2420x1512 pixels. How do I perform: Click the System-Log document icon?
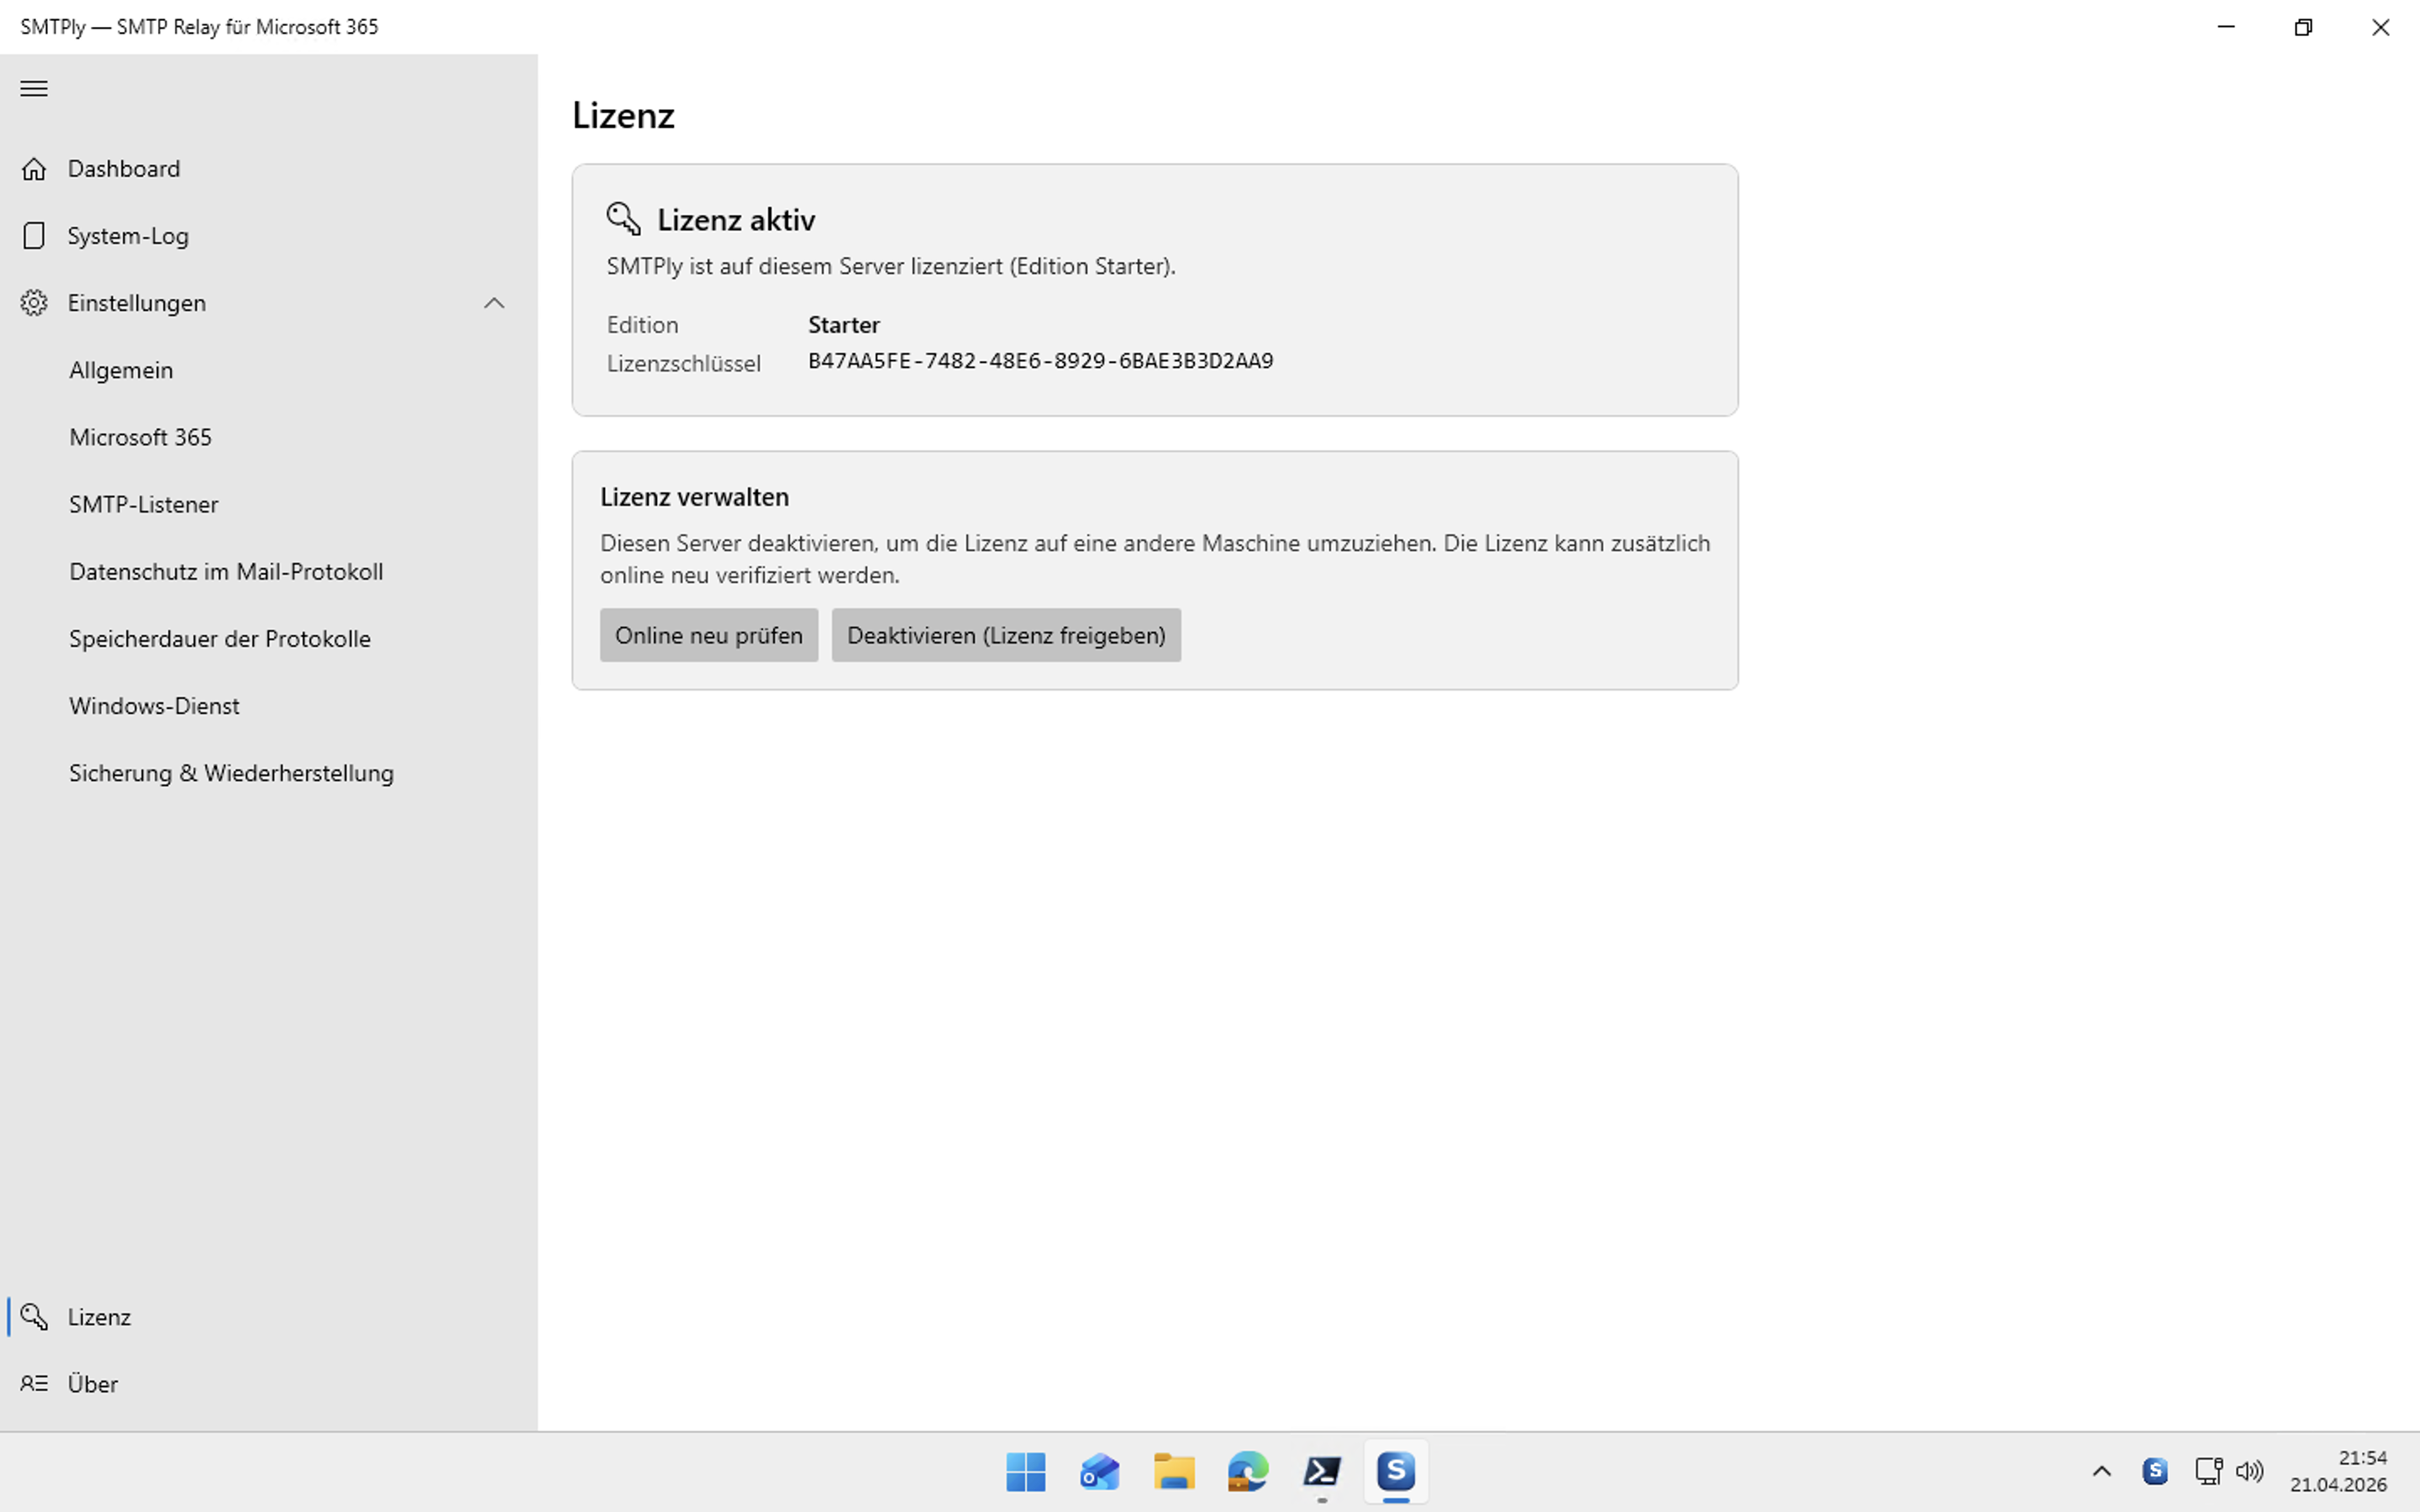(x=34, y=236)
